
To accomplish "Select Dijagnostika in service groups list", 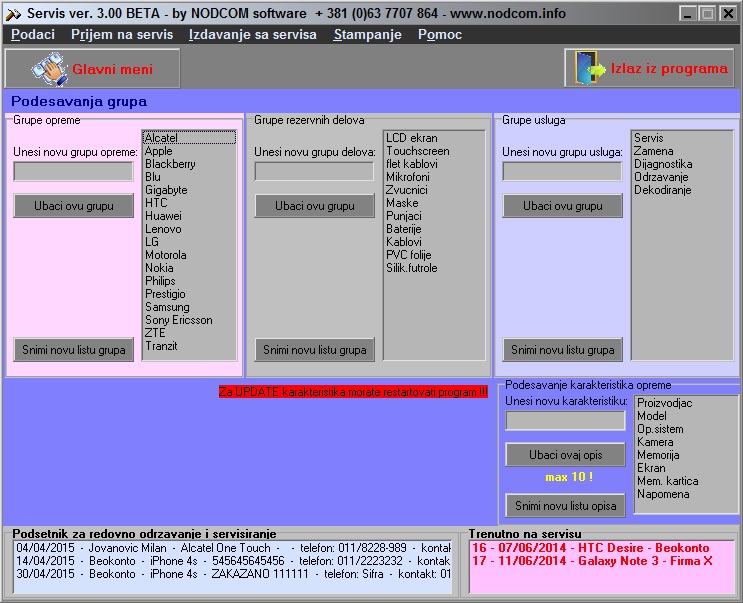I will point(682,164).
